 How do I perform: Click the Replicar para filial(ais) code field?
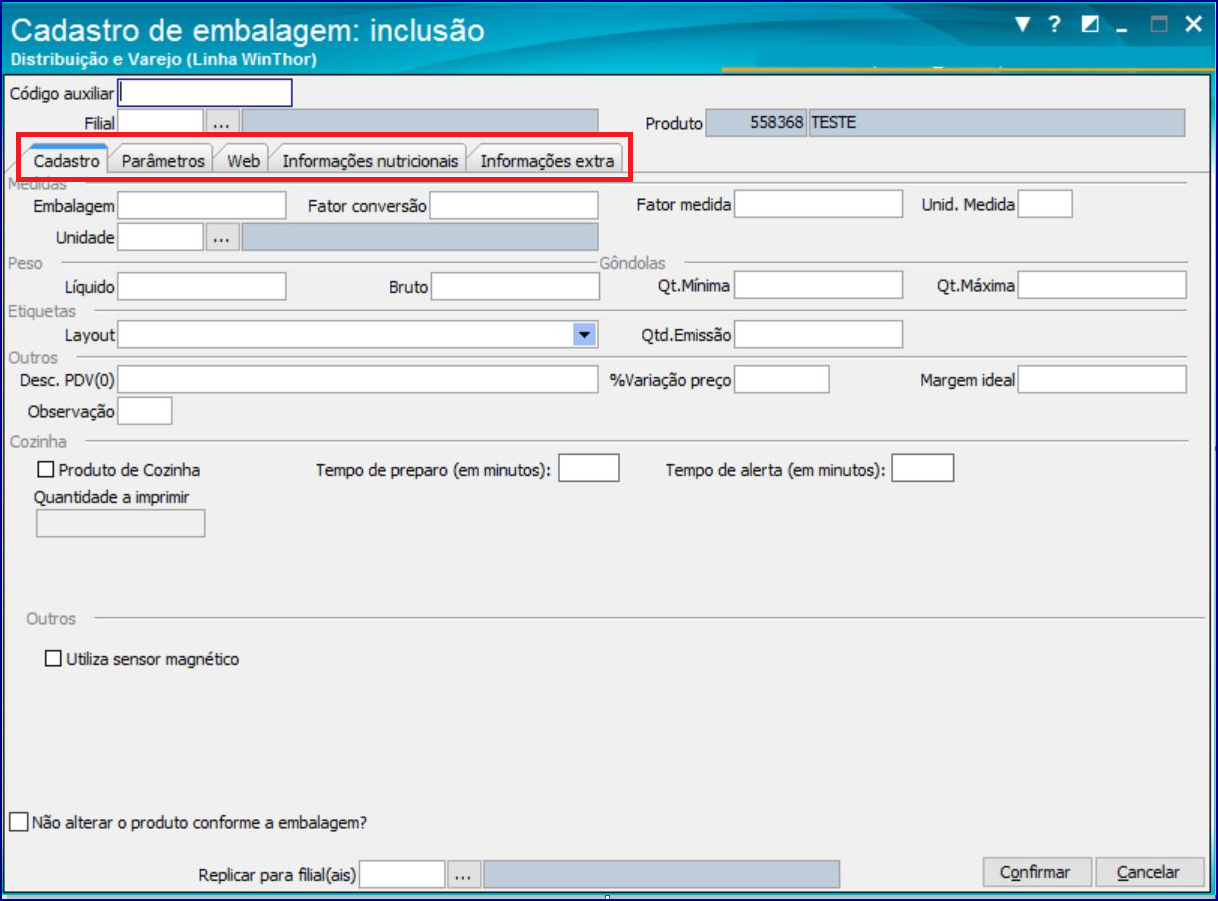[402, 874]
